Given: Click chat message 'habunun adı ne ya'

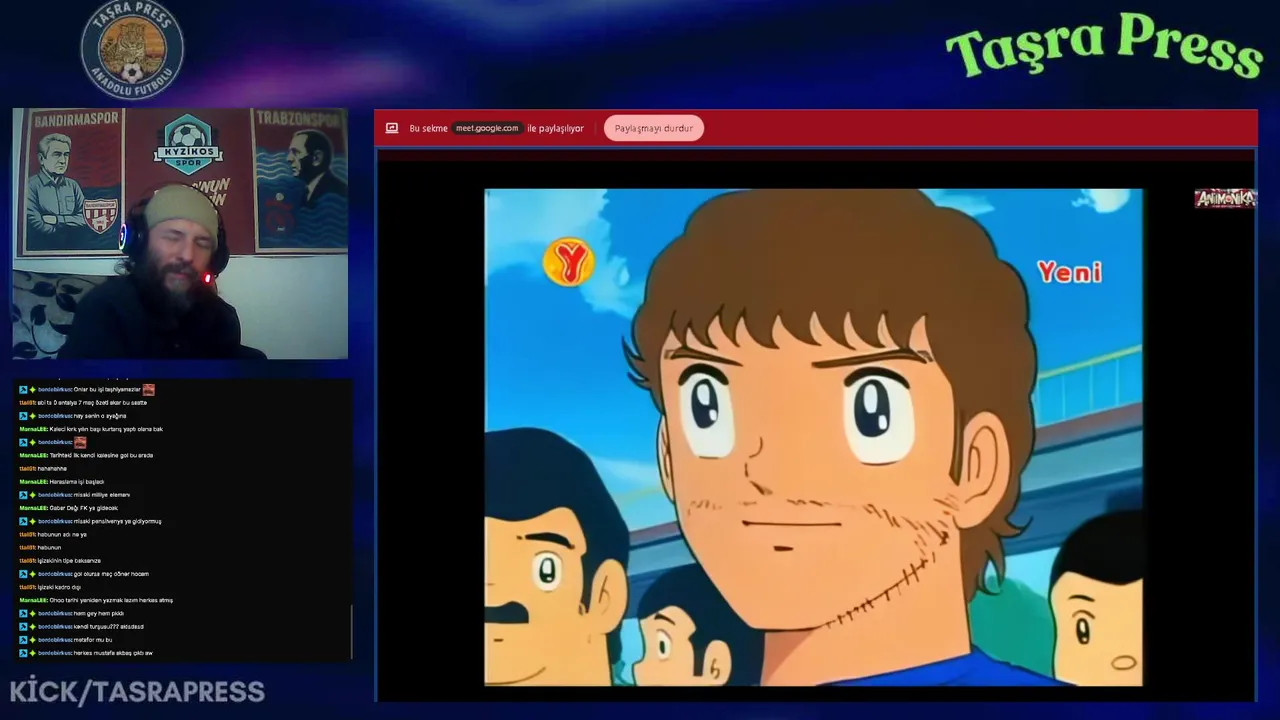Looking at the screenshot, I should [x=62, y=534].
